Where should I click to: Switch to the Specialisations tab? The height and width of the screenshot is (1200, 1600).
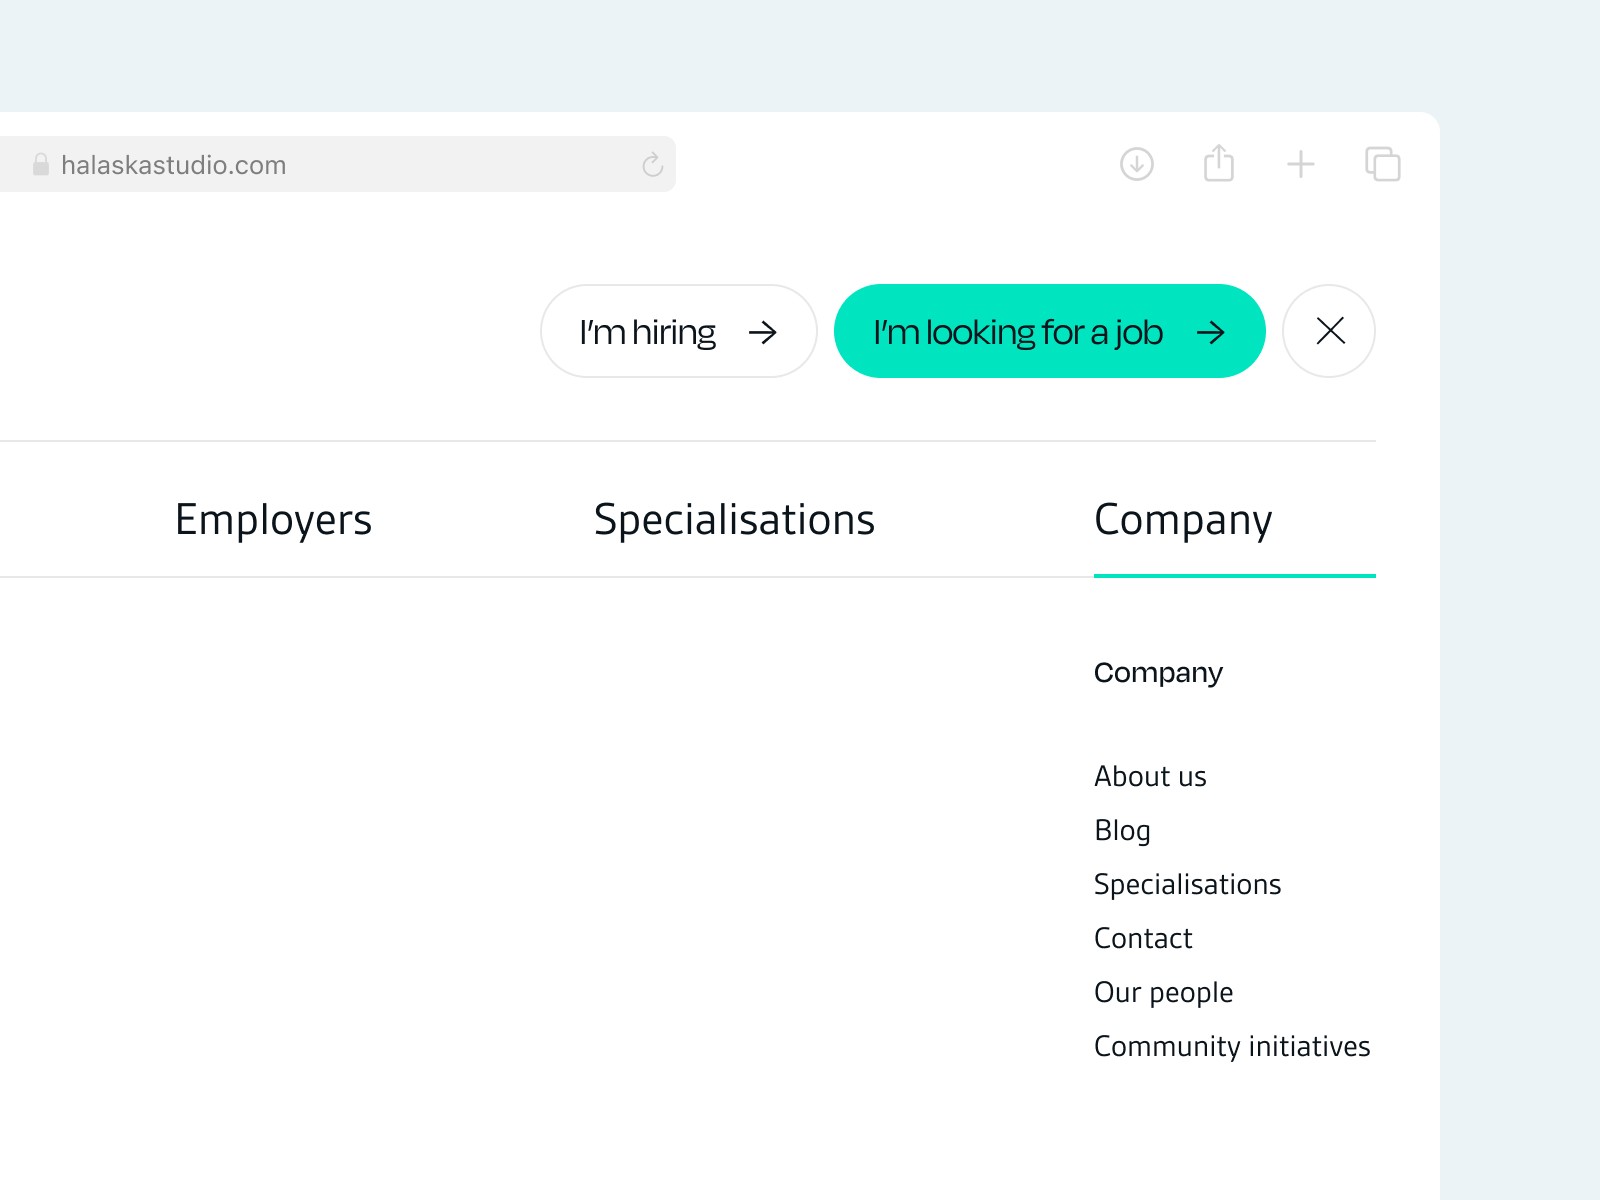(734, 520)
